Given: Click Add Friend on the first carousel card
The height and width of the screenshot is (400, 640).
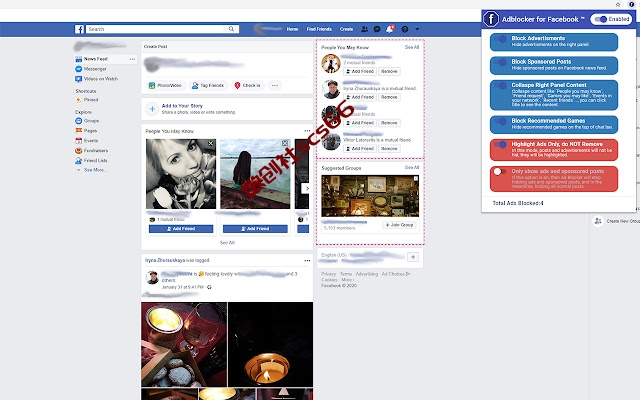Looking at the screenshot, I should tap(181, 229).
